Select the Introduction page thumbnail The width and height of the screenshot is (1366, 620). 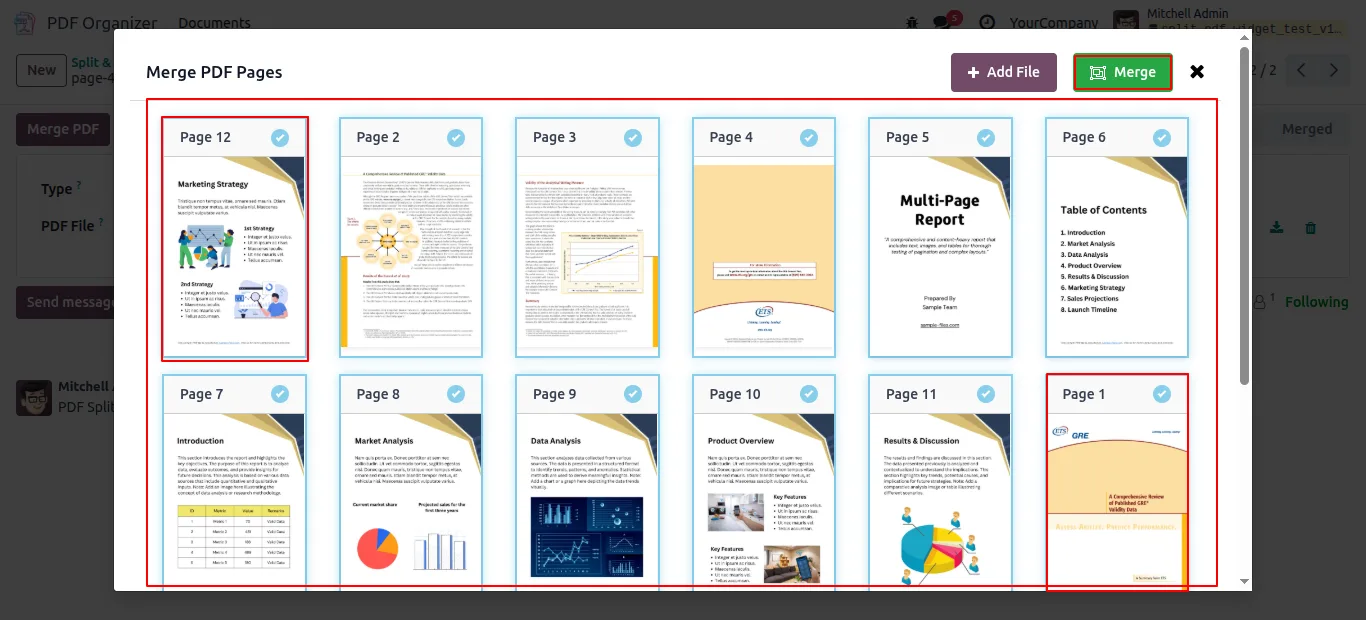pyautogui.click(x=235, y=500)
